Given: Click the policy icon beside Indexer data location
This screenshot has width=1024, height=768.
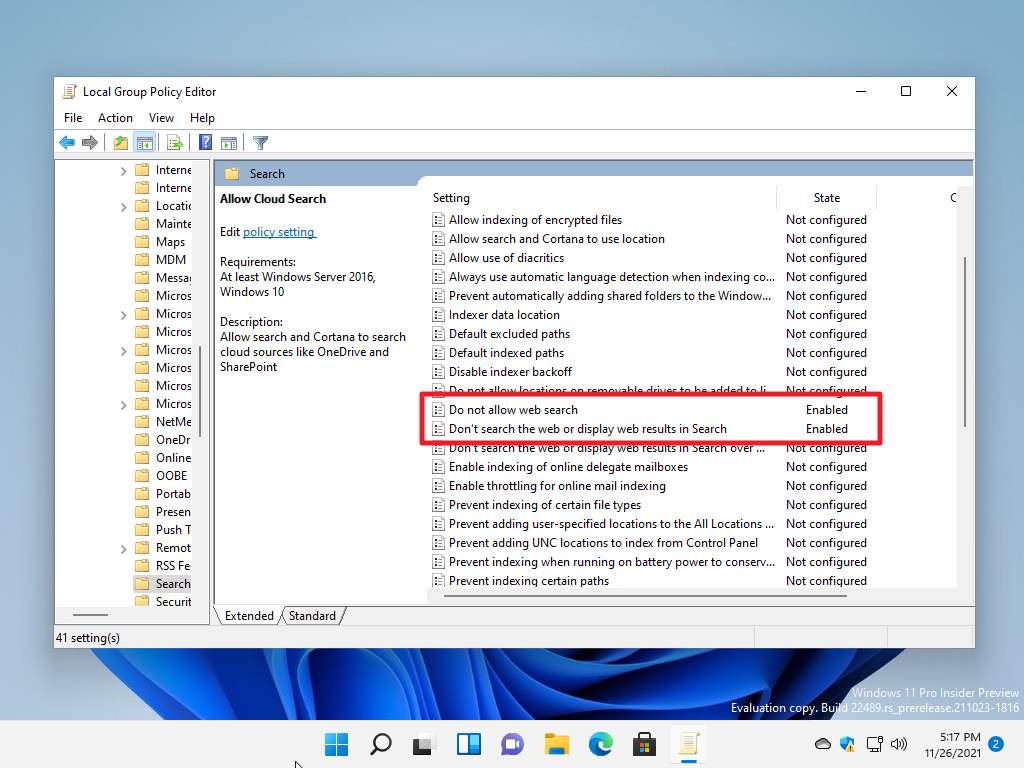Looking at the screenshot, I should tap(438, 315).
